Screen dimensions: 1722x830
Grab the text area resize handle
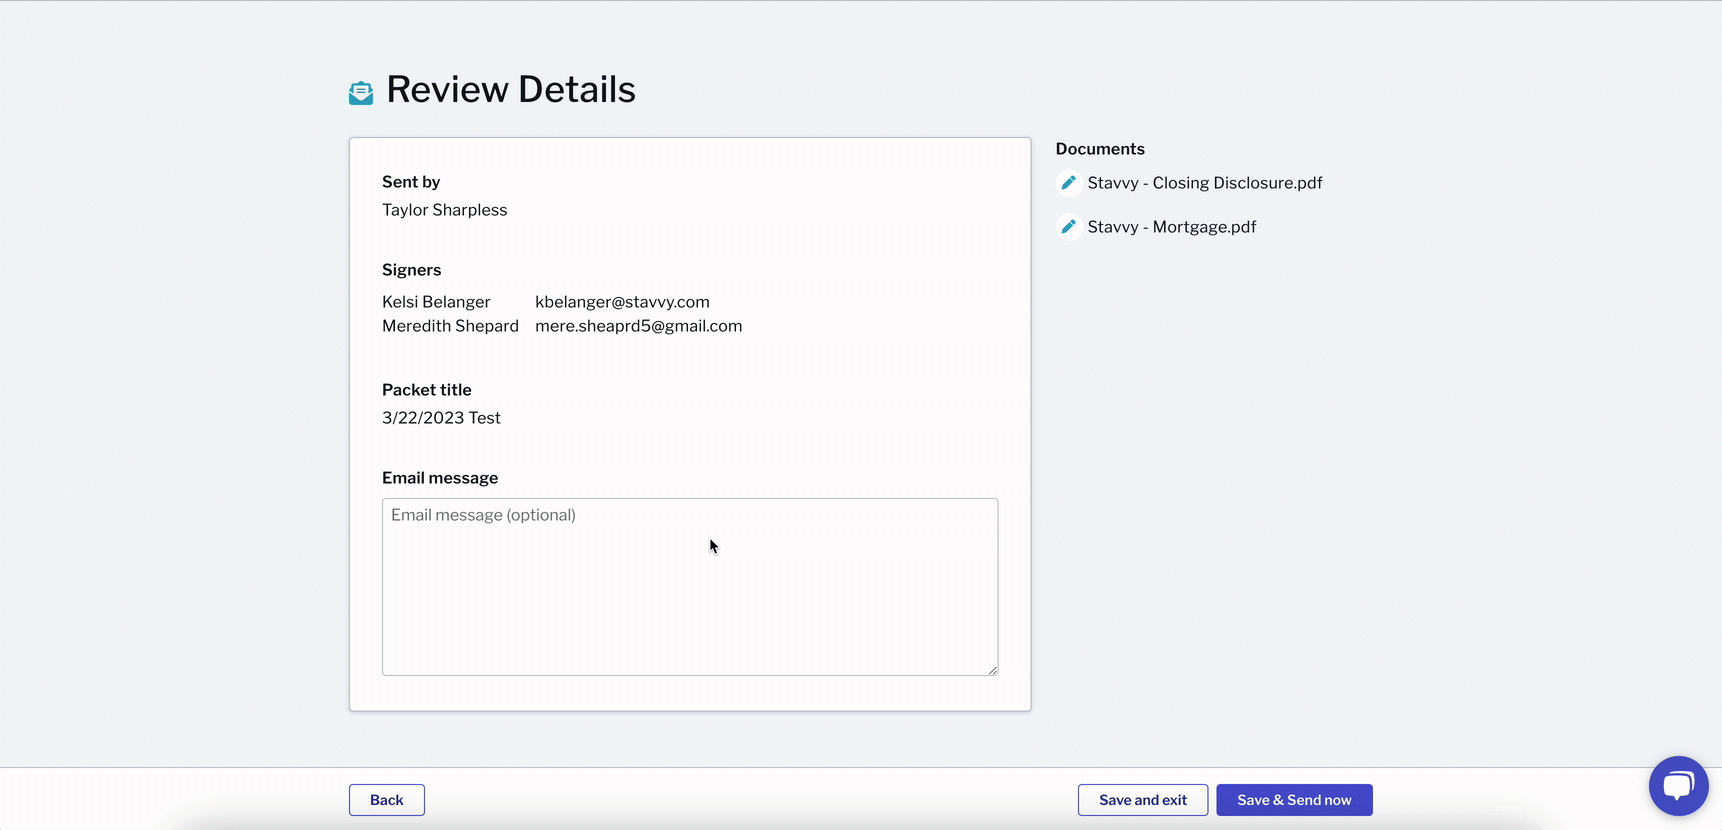tap(992, 670)
